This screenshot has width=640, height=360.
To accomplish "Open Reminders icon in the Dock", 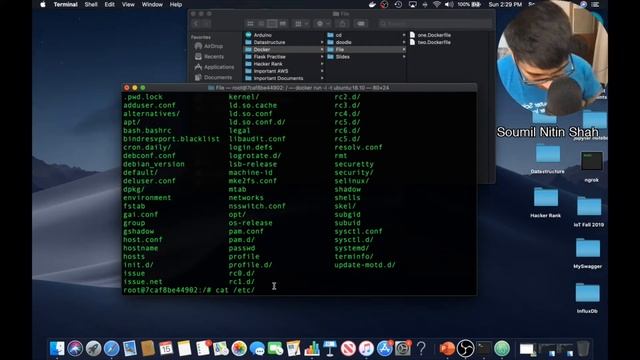I will click(203, 349).
